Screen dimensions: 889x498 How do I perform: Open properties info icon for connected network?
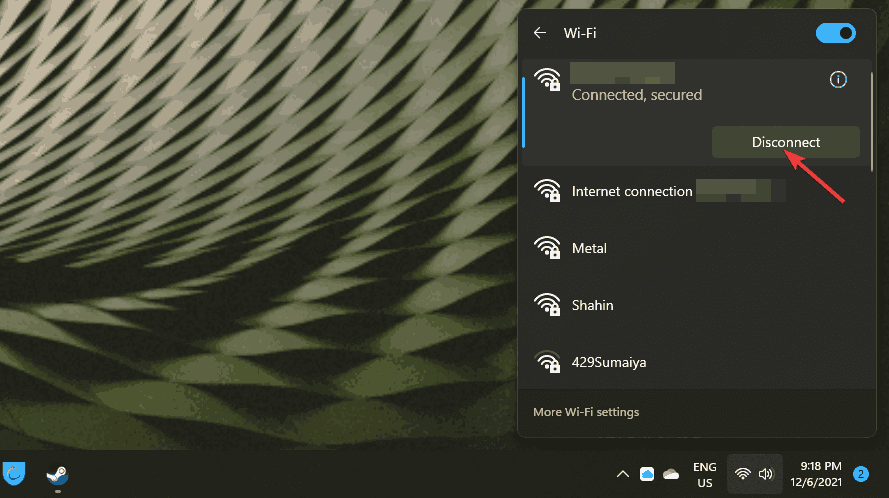pos(838,79)
